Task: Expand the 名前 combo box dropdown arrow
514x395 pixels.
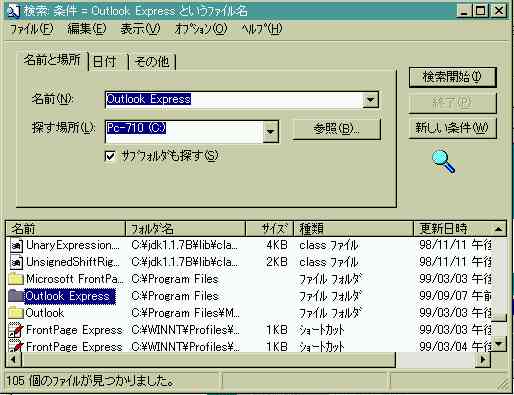Action: pos(370,99)
